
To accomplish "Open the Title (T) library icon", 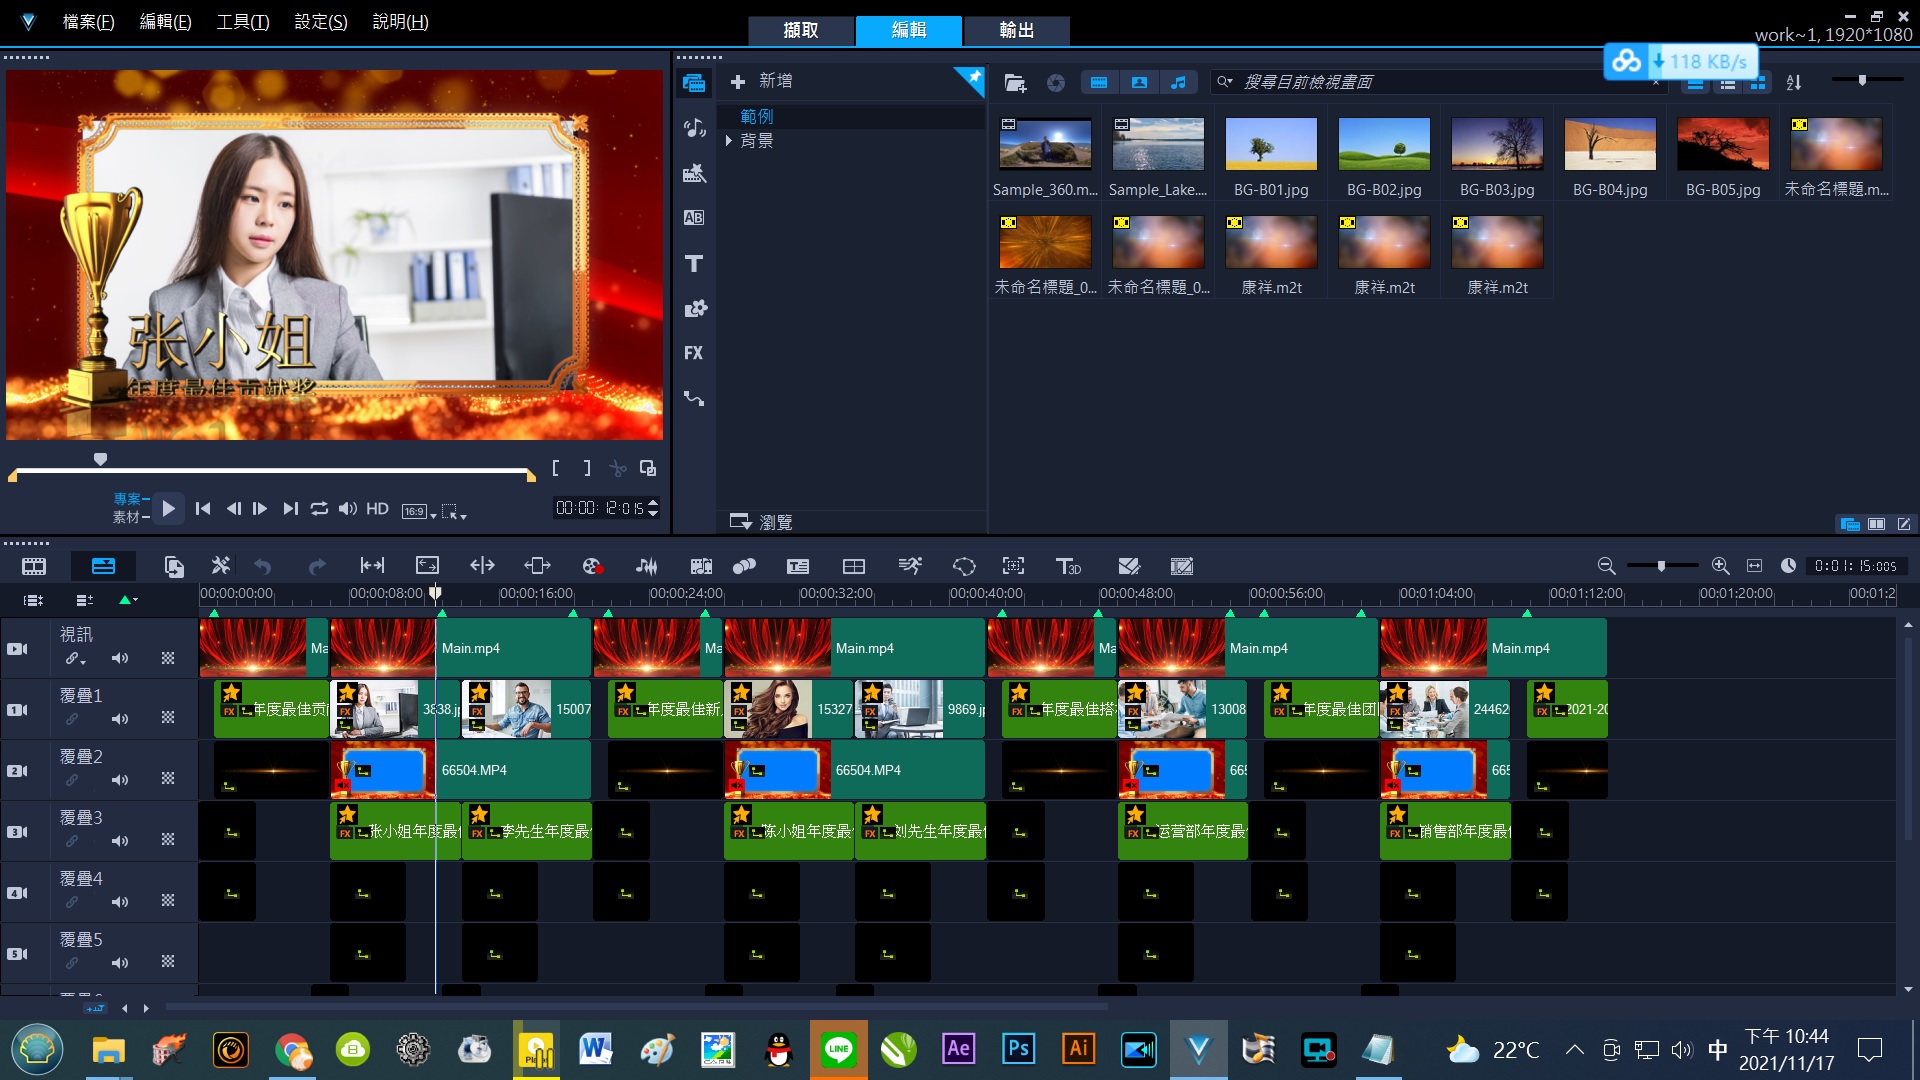I will coord(694,263).
